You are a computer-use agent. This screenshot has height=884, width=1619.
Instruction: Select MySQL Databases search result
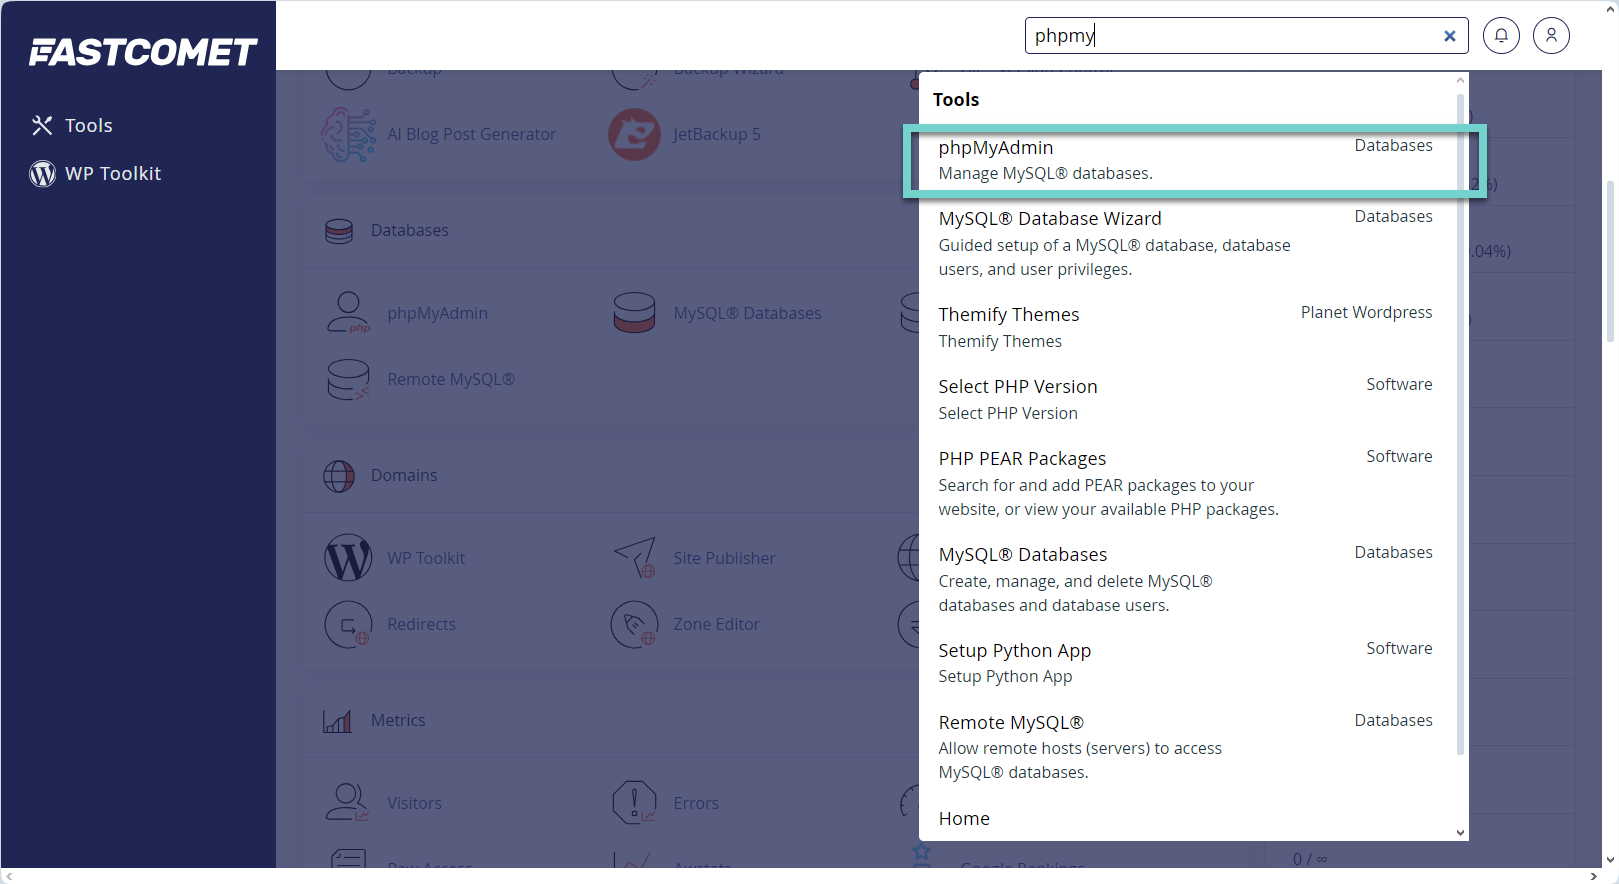pyautogui.click(x=1186, y=579)
